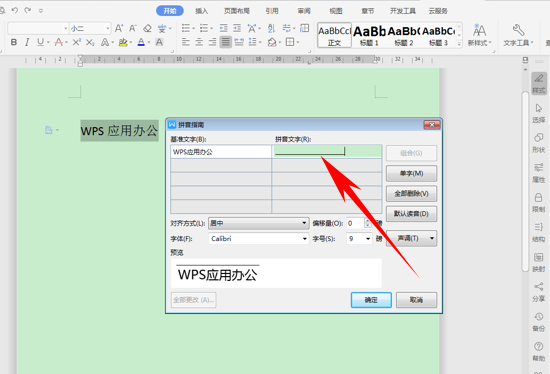Open the 声调(T) dropdown button

pos(411,239)
